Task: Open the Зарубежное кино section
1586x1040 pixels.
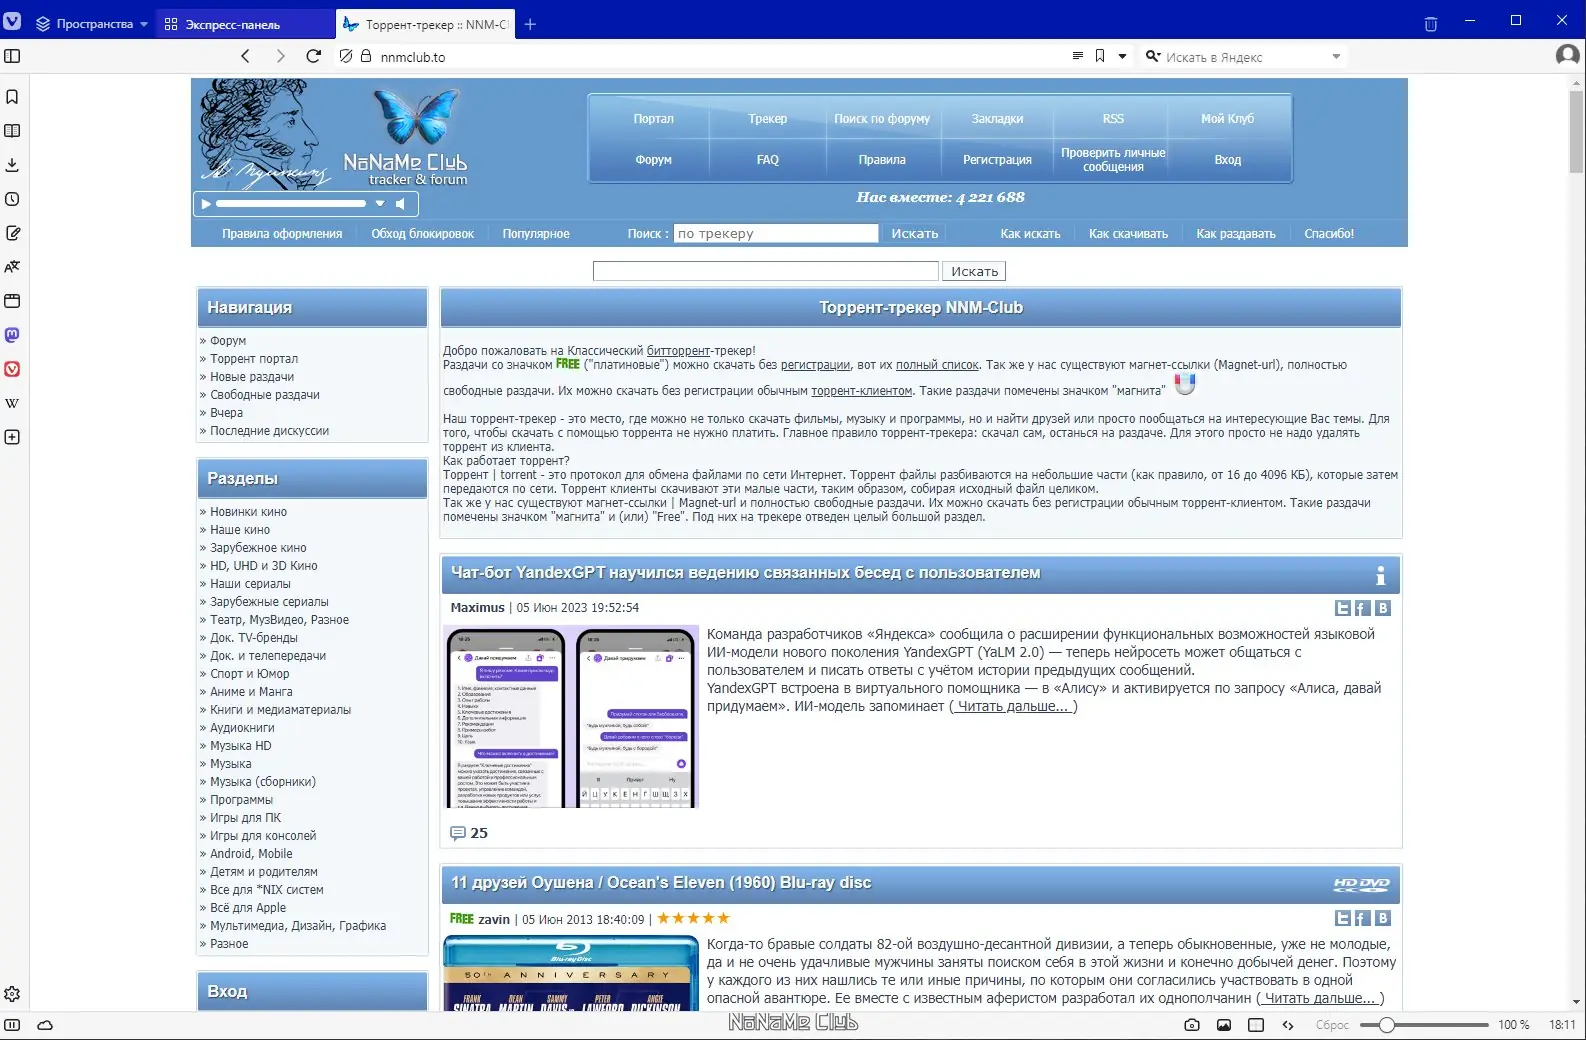Action: point(258,548)
